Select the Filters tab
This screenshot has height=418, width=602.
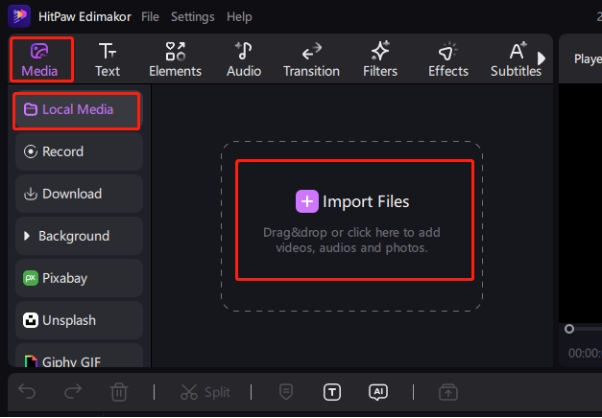point(380,59)
